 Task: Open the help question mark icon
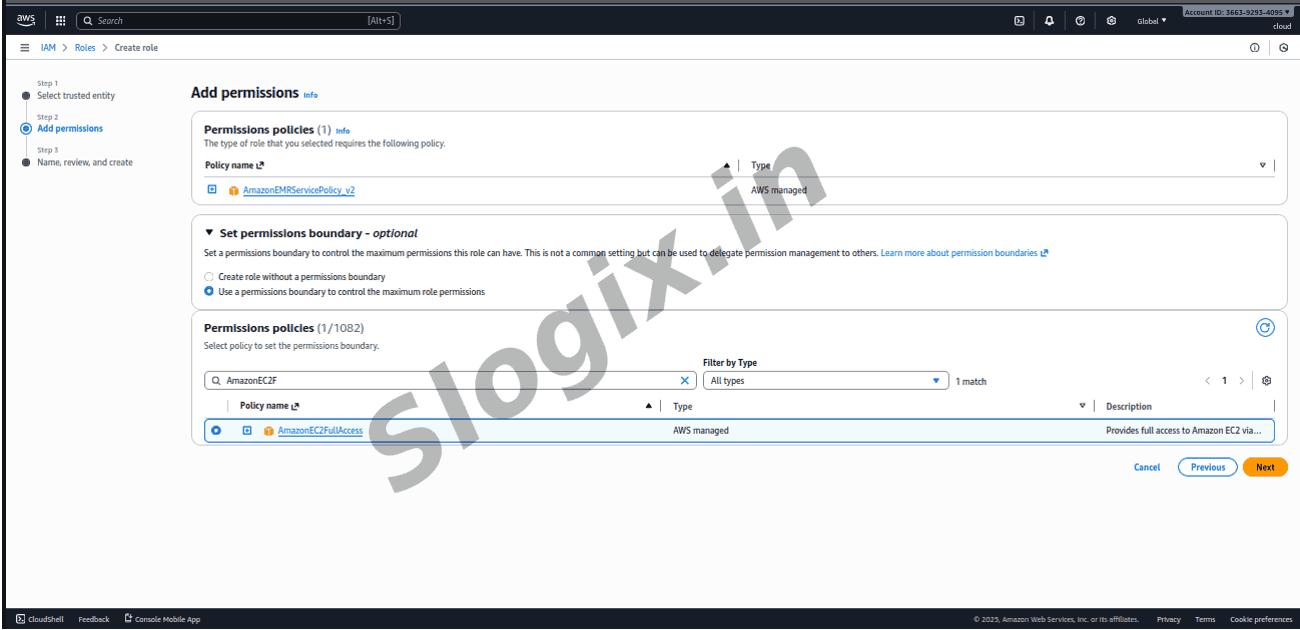pos(1080,20)
